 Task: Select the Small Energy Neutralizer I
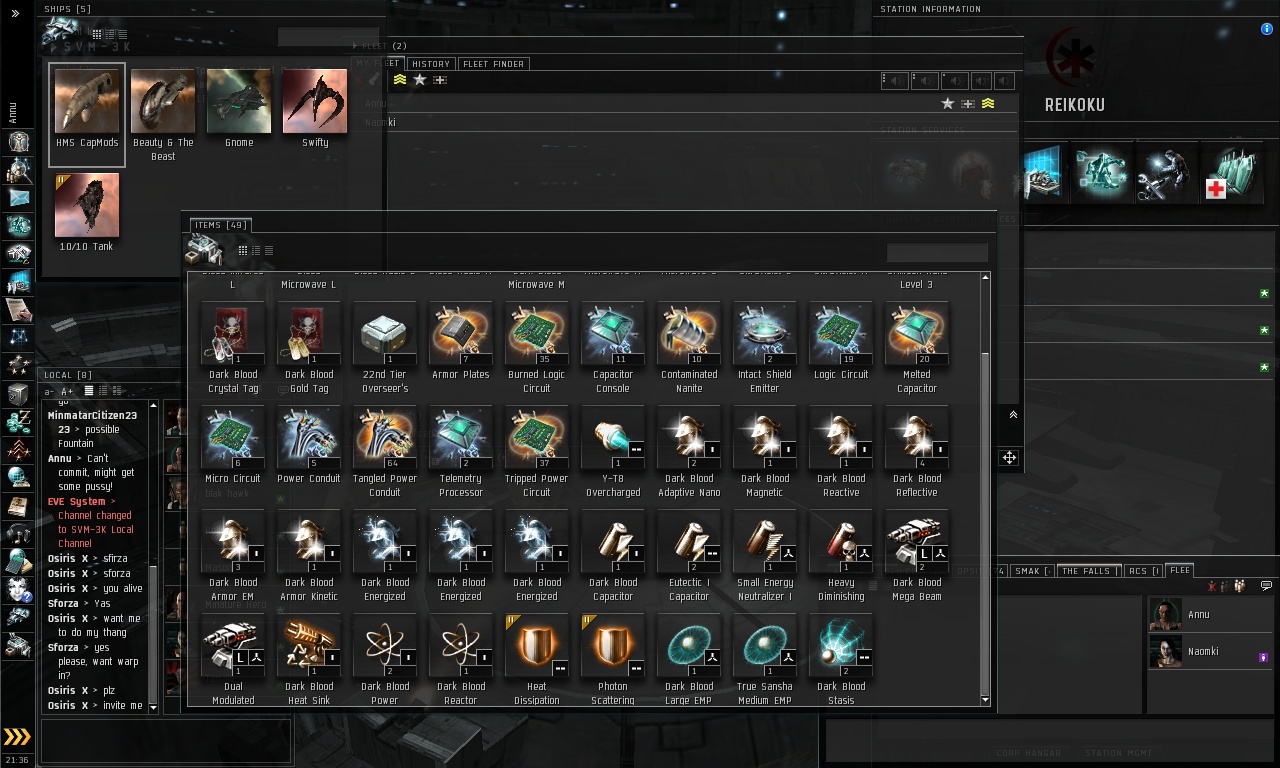tap(765, 555)
